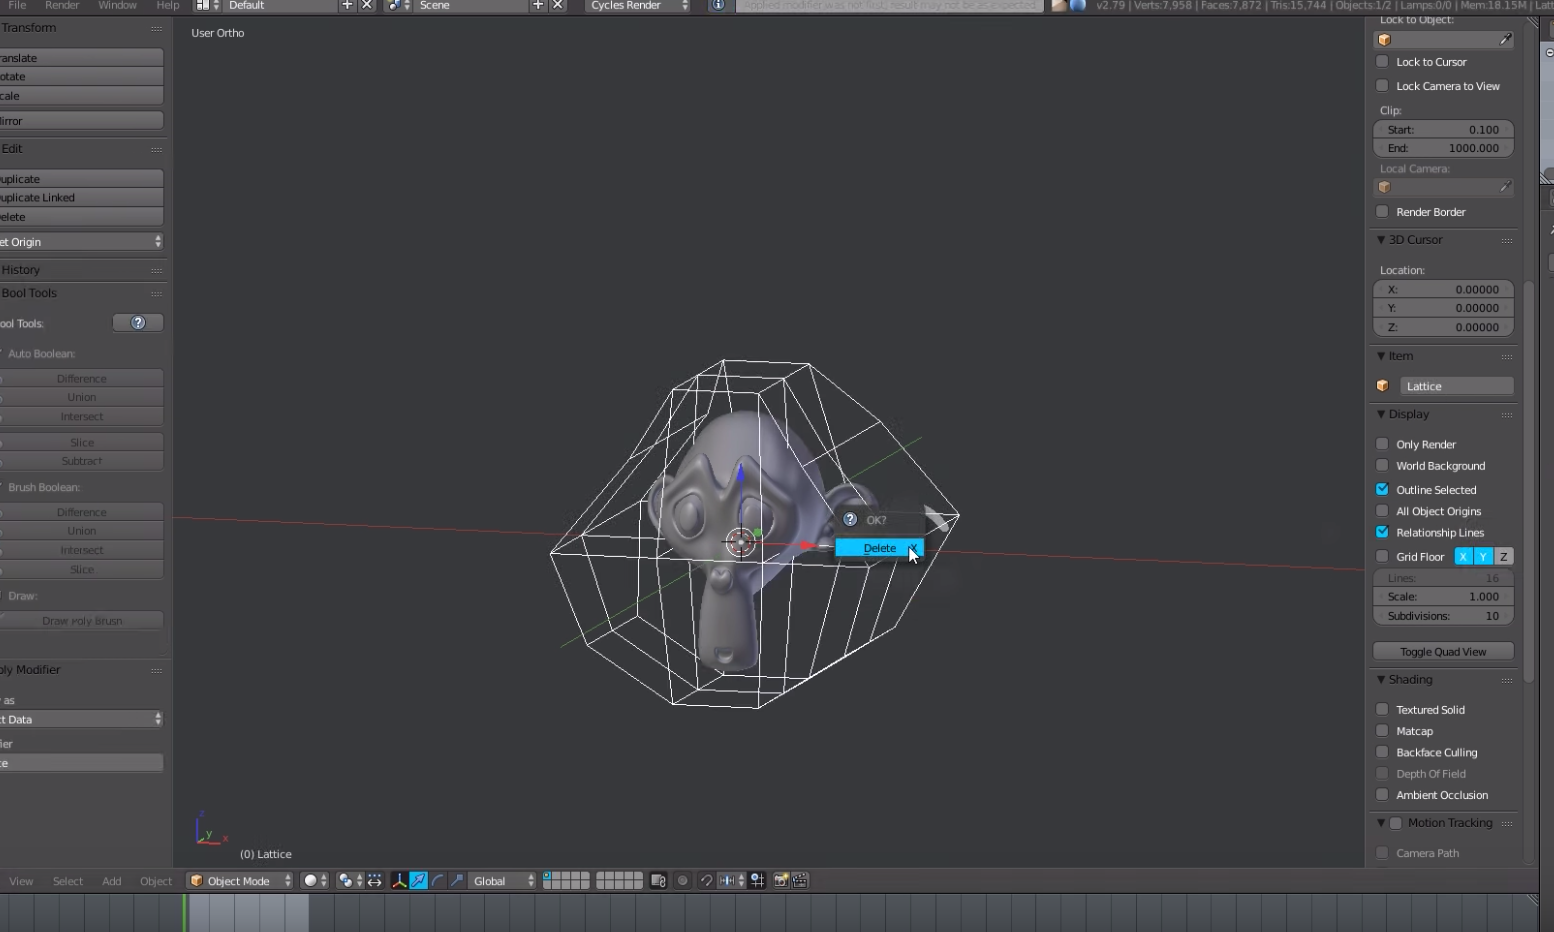Select the scale manipulator icon
The height and width of the screenshot is (932, 1554).
pyautogui.click(x=457, y=881)
